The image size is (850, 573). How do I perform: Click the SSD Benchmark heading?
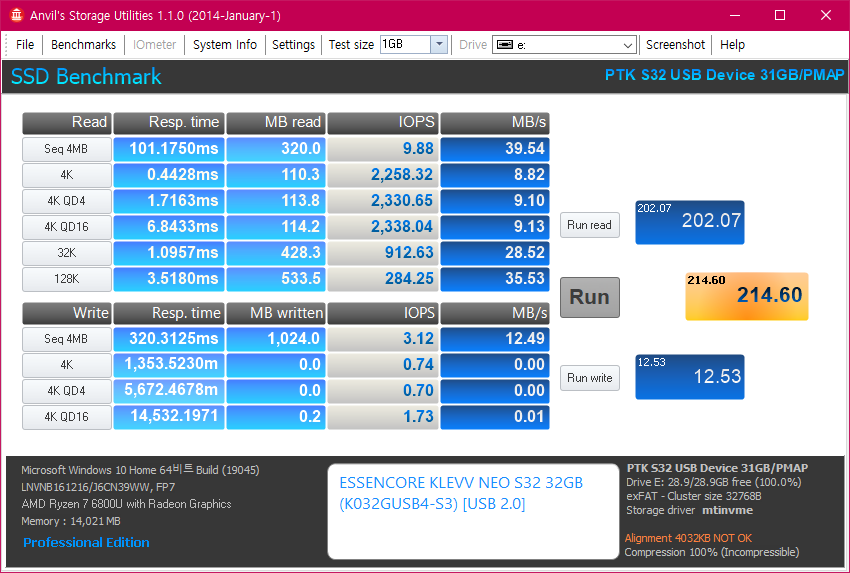86,76
